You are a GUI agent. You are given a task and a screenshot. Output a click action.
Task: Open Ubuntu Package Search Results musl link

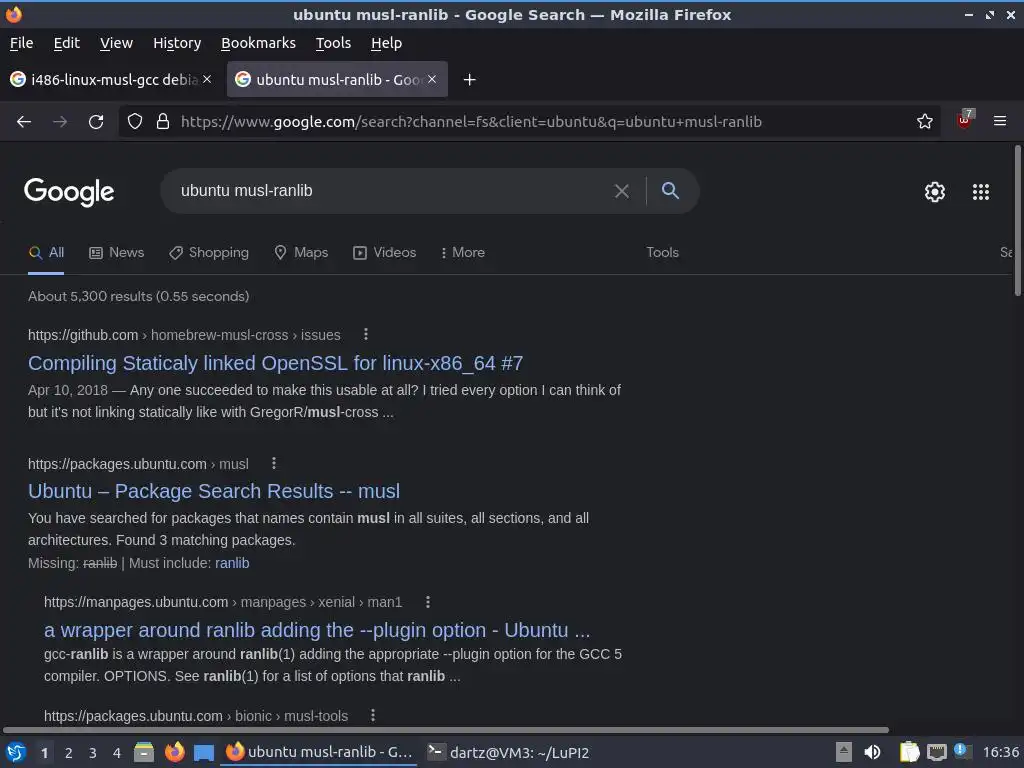click(214, 491)
